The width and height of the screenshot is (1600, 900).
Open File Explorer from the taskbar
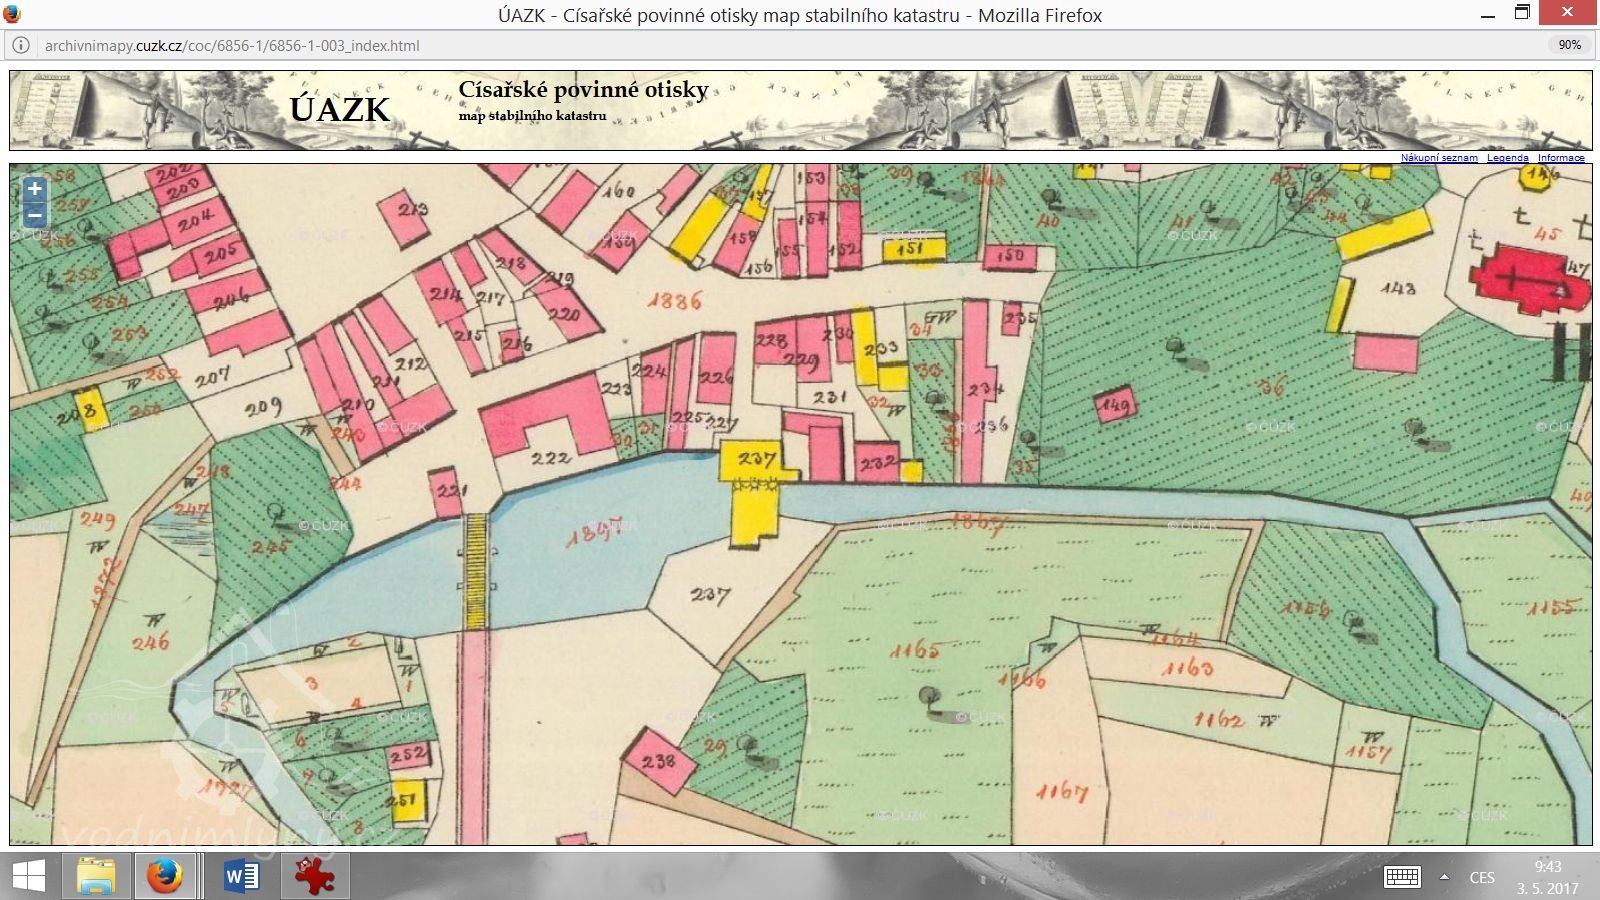(96, 877)
